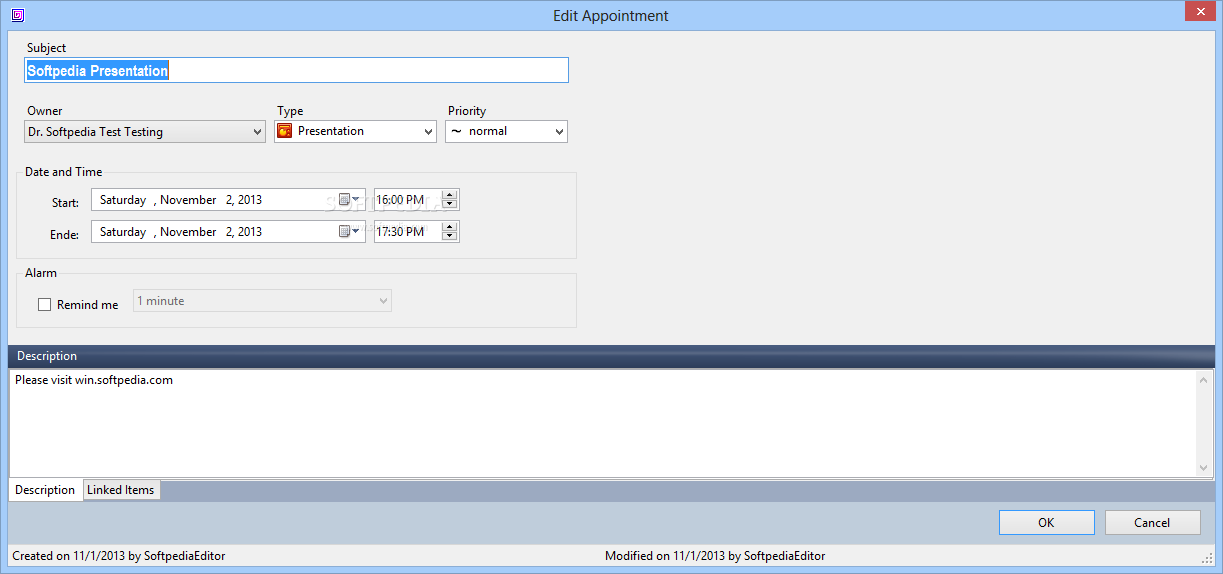Click the Start date field text
This screenshot has width=1223, height=574.
(x=181, y=200)
